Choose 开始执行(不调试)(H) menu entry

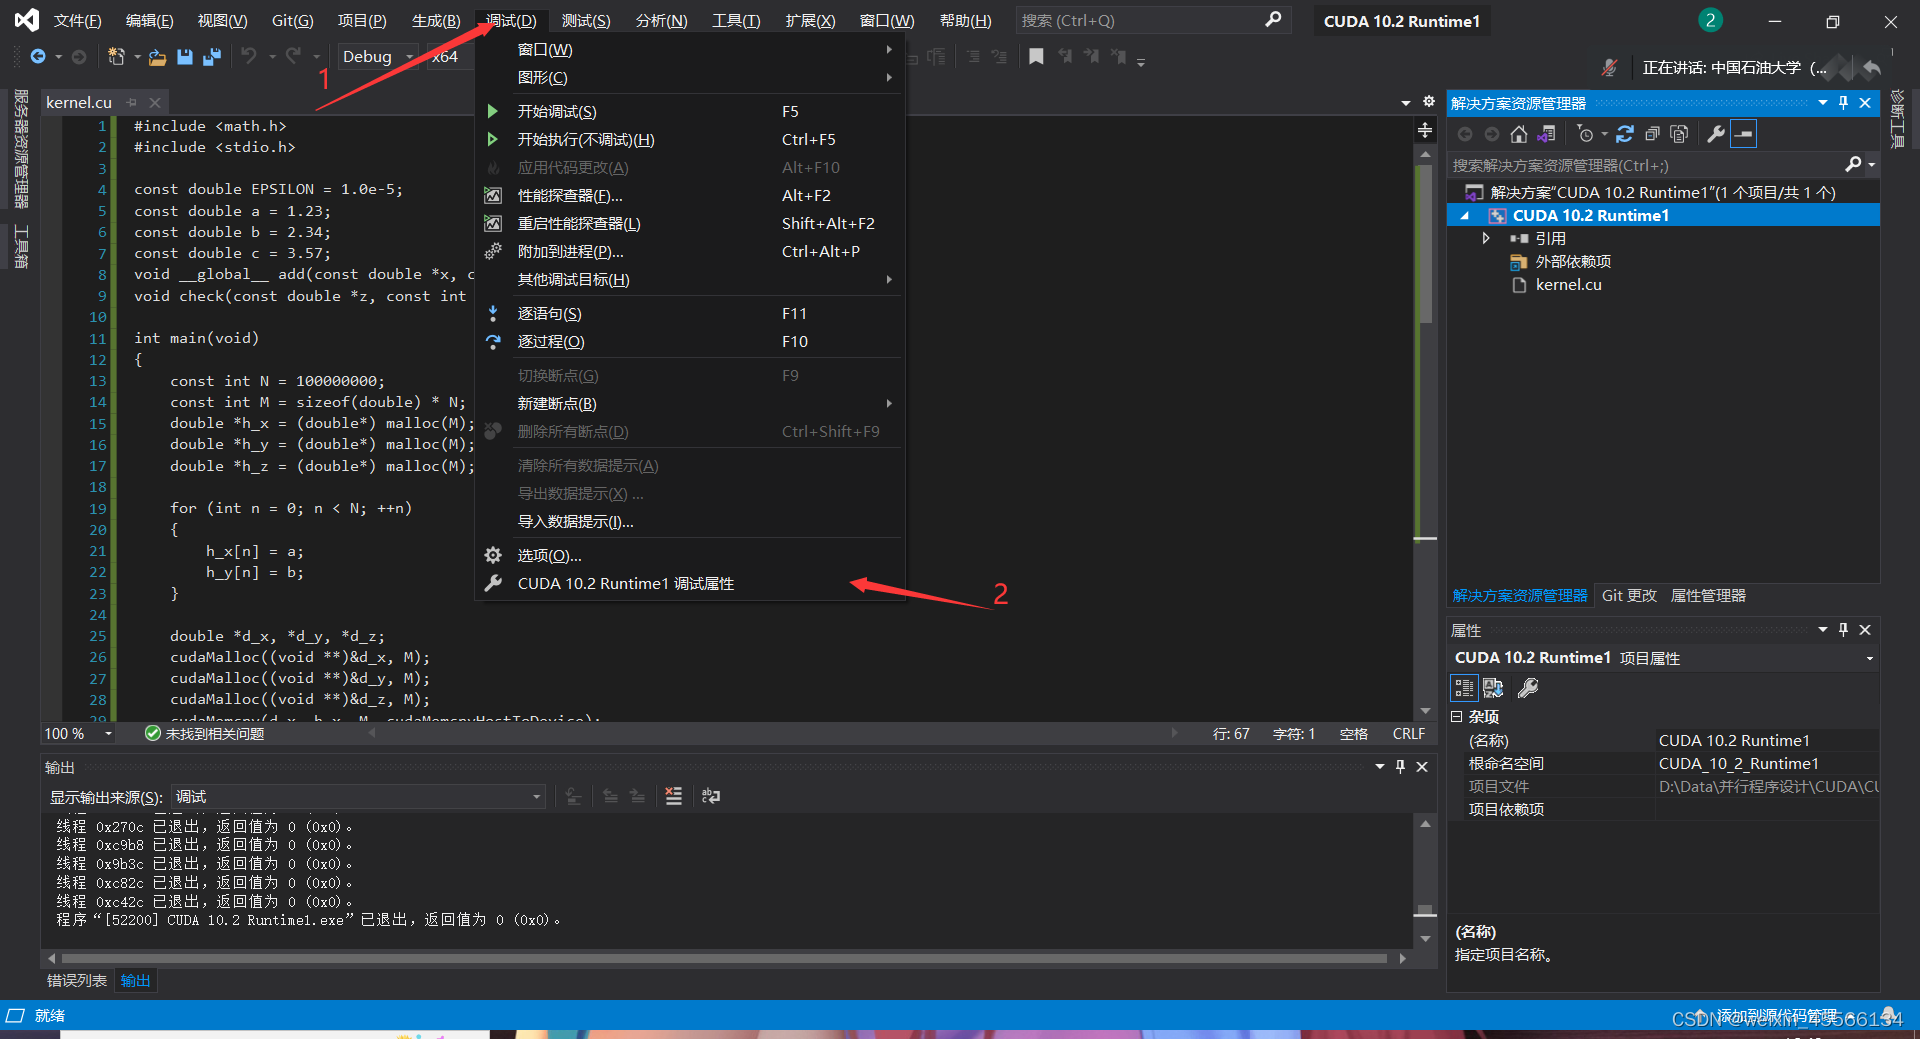tap(690, 140)
